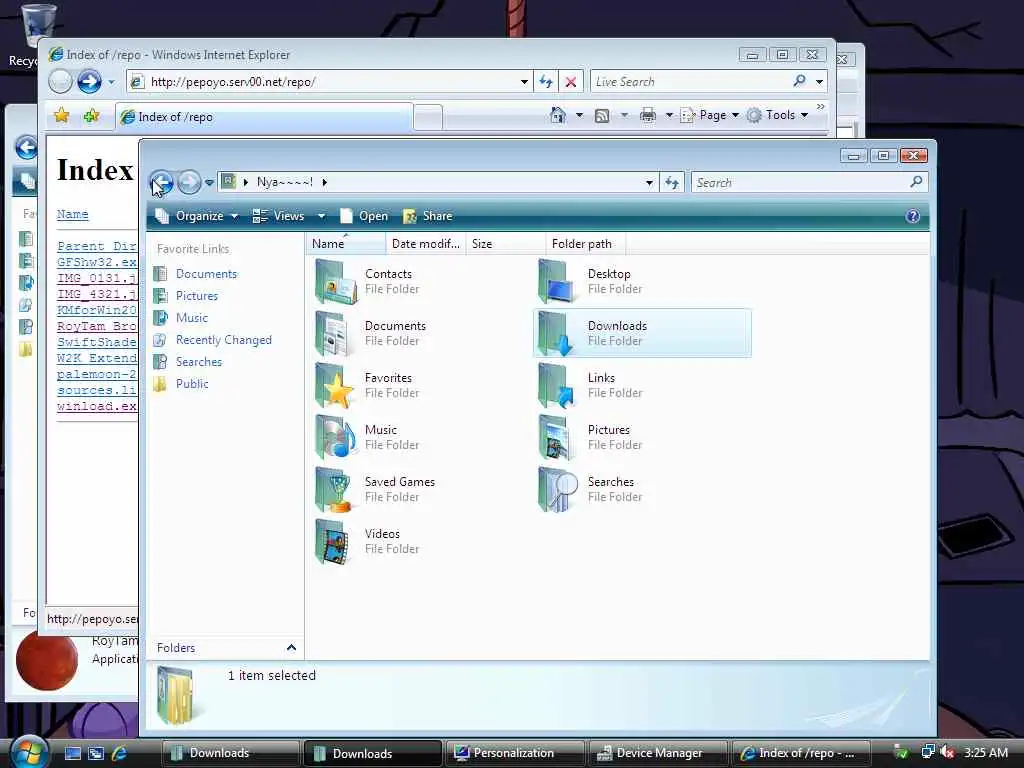Click Internet Explorer Stop button
The width and height of the screenshot is (1024, 768).
pos(570,82)
